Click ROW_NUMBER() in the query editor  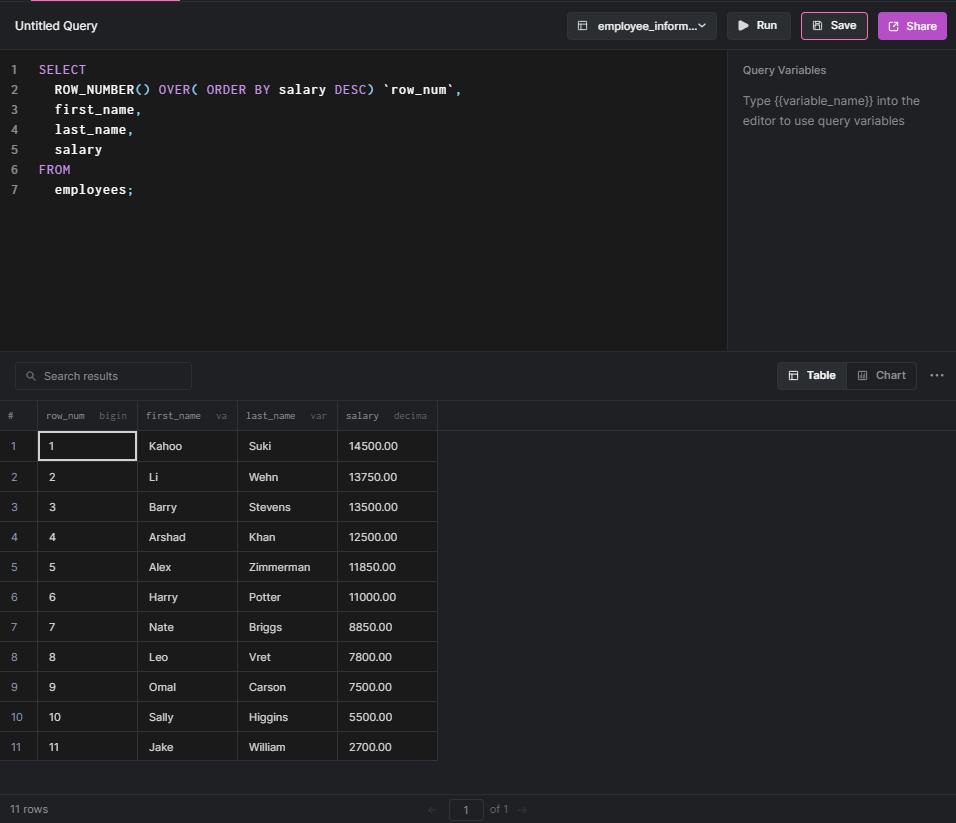coord(102,90)
